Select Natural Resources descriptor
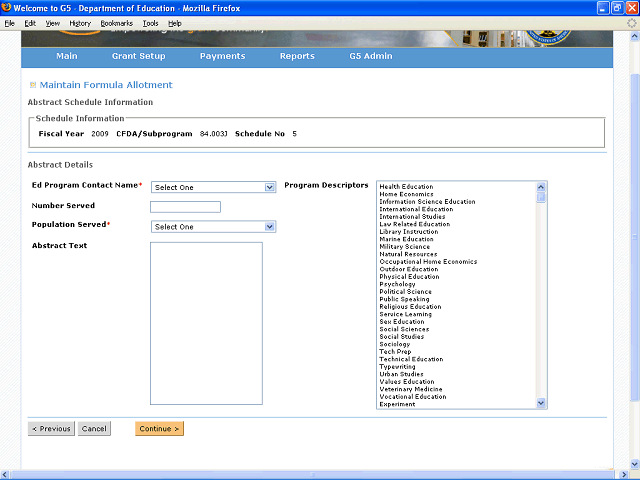This screenshot has width=640, height=480. (x=408, y=254)
